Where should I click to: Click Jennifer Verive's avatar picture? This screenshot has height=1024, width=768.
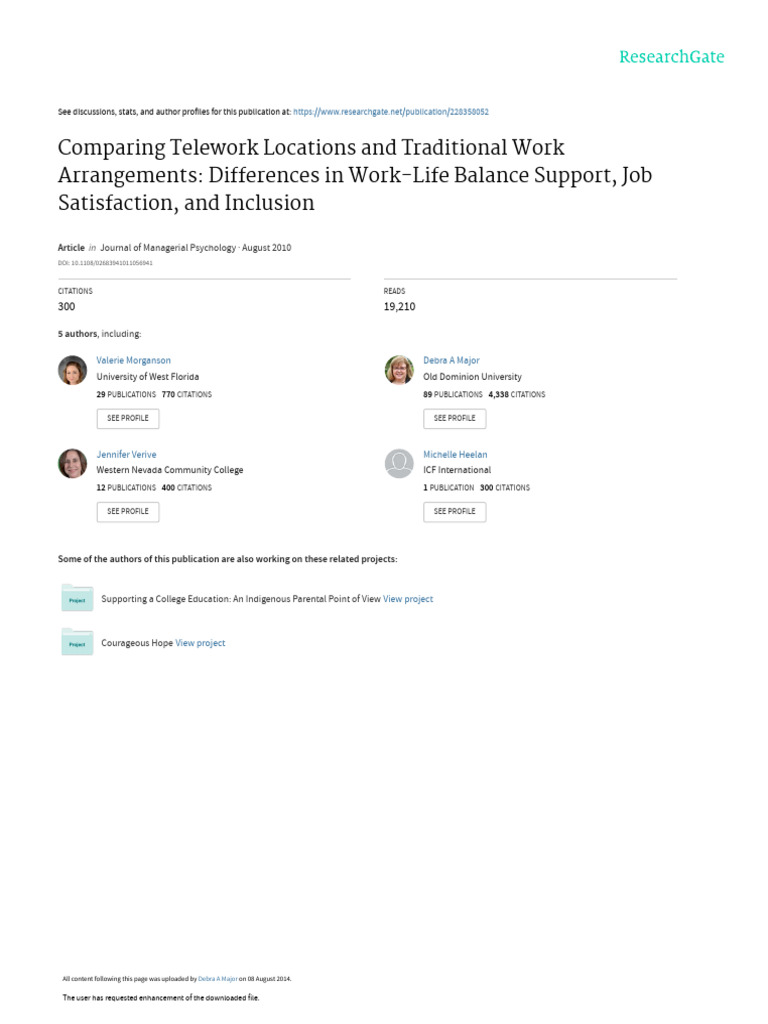point(73,463)
